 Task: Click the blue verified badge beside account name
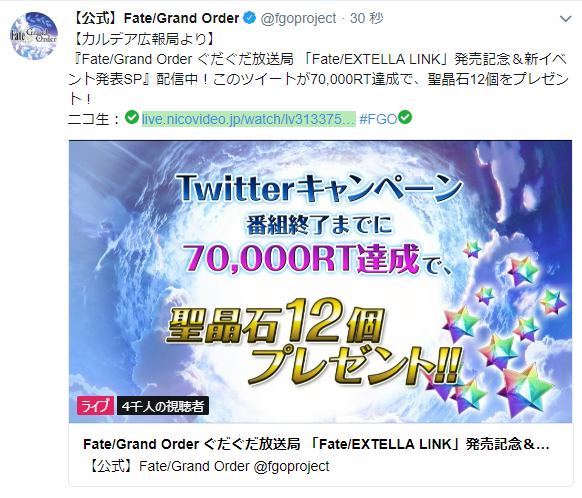pos(250,18)
